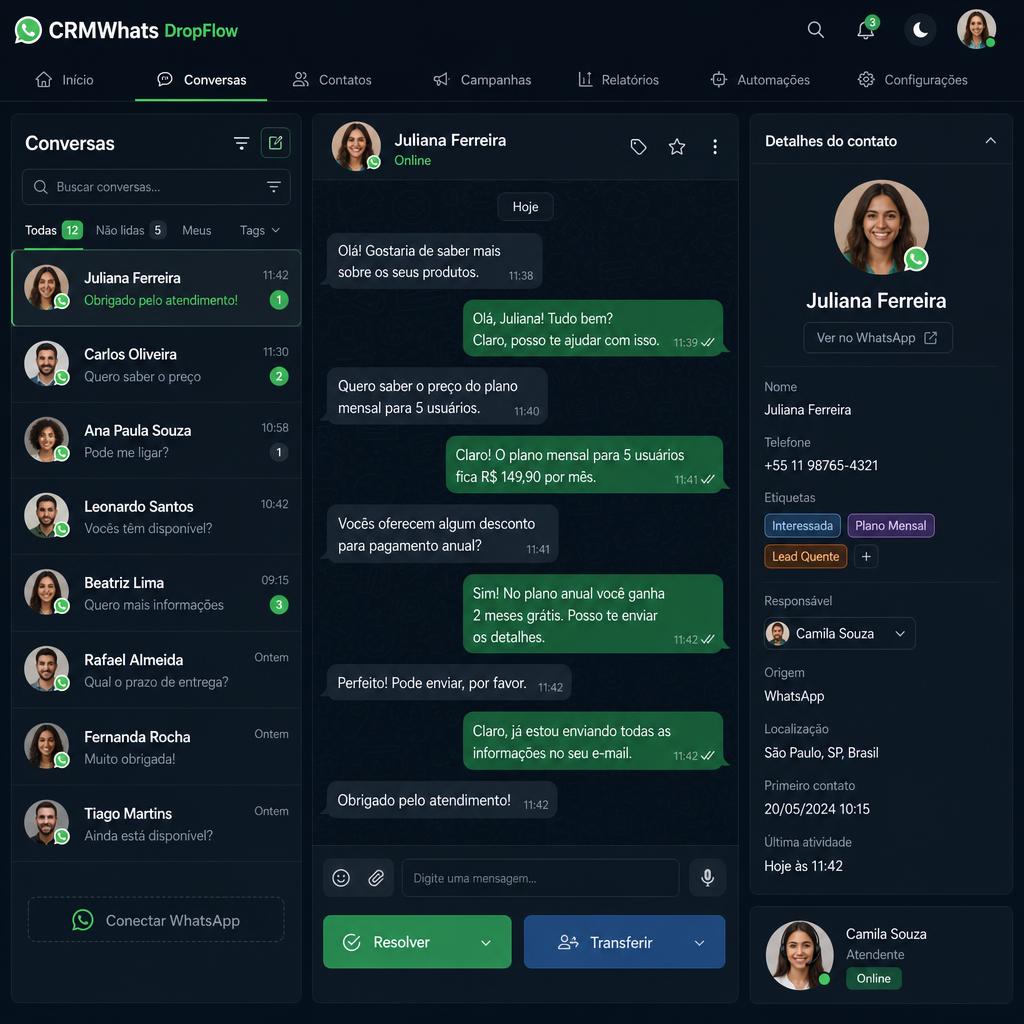Viewport: 1024px width, 1024px height.
Task: Open the Campanhas tab
Action: coord(482,80)
